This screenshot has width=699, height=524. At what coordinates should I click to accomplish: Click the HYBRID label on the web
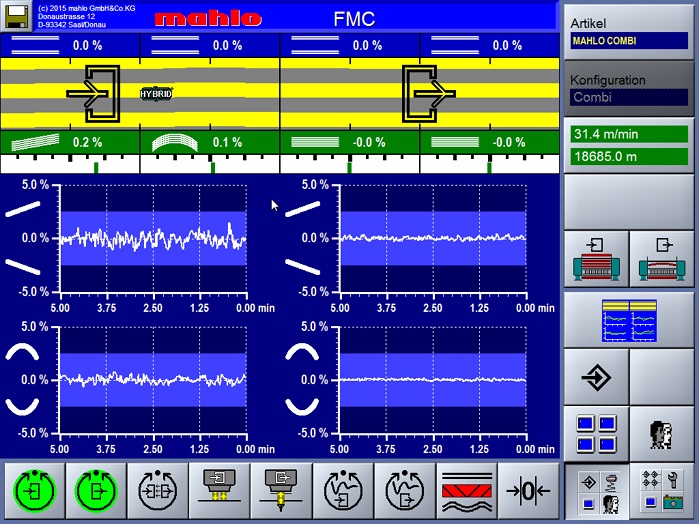coord(157,93)
